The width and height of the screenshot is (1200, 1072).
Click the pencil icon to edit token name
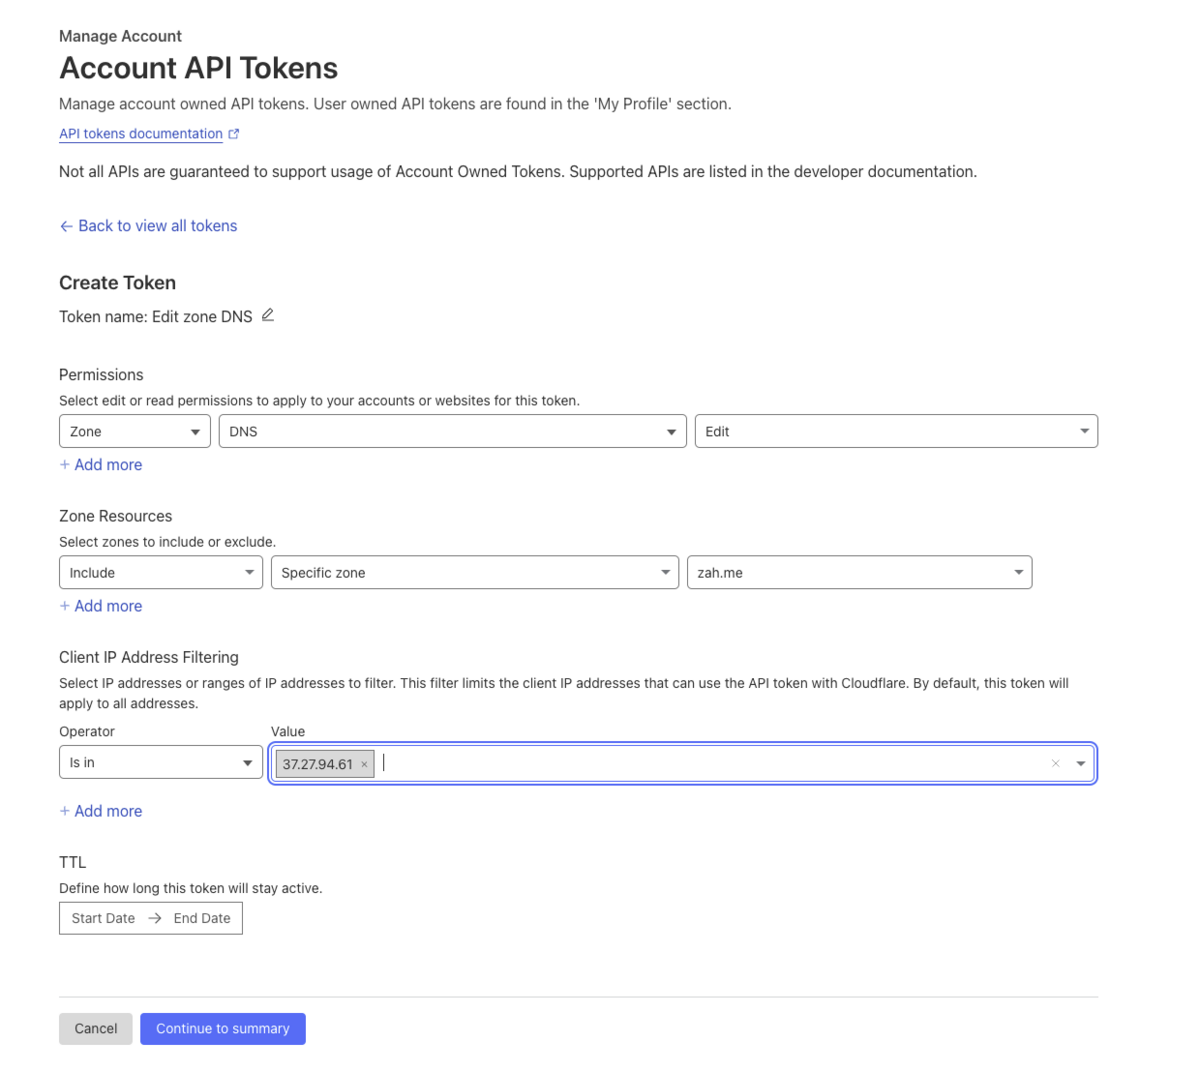[268, 315]
